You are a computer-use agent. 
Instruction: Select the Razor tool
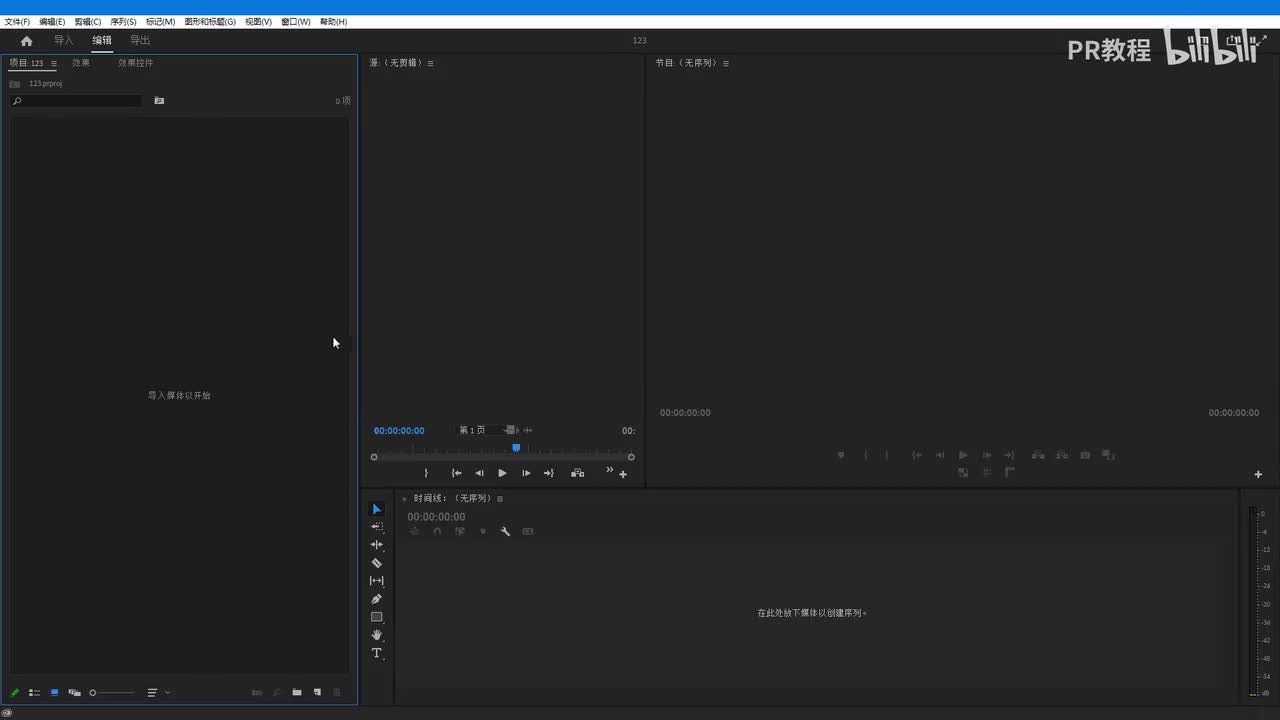(x=377, y=563)
